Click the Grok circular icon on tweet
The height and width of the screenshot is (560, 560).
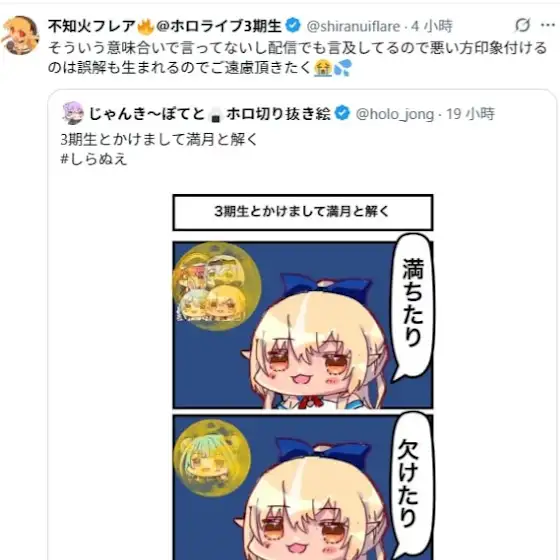[x=522, y=25]
